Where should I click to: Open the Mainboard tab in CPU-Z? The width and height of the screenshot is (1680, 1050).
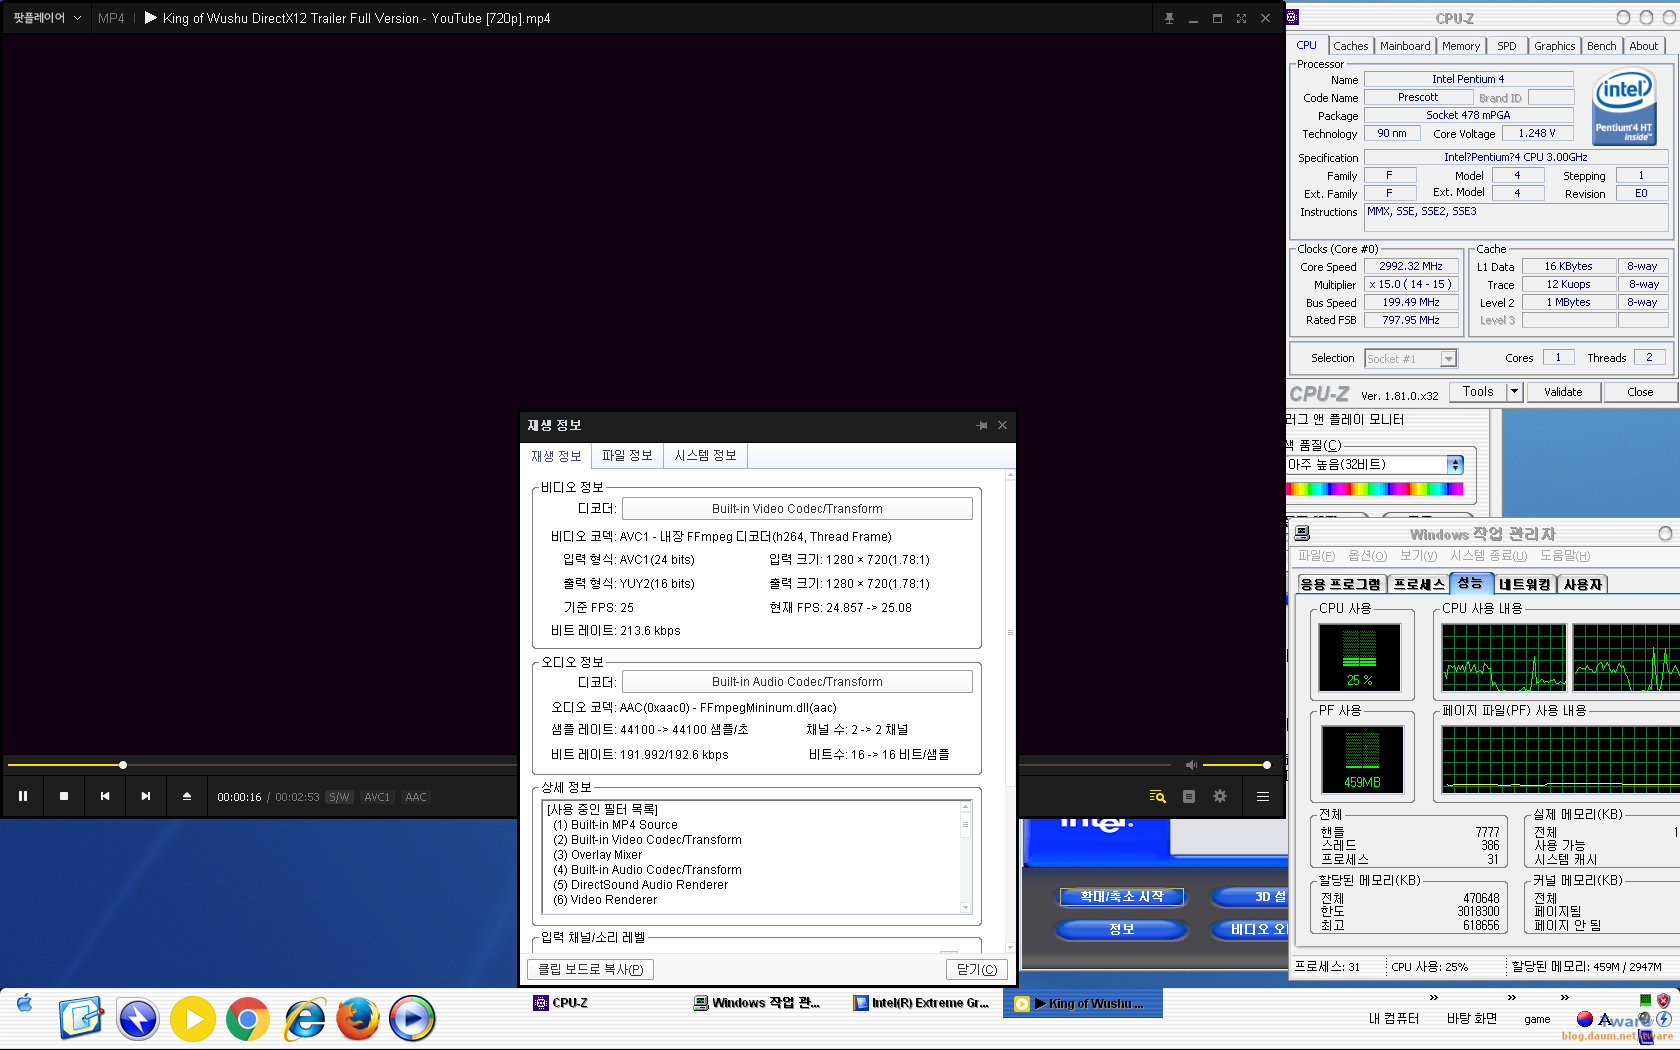click(1405, 46)
